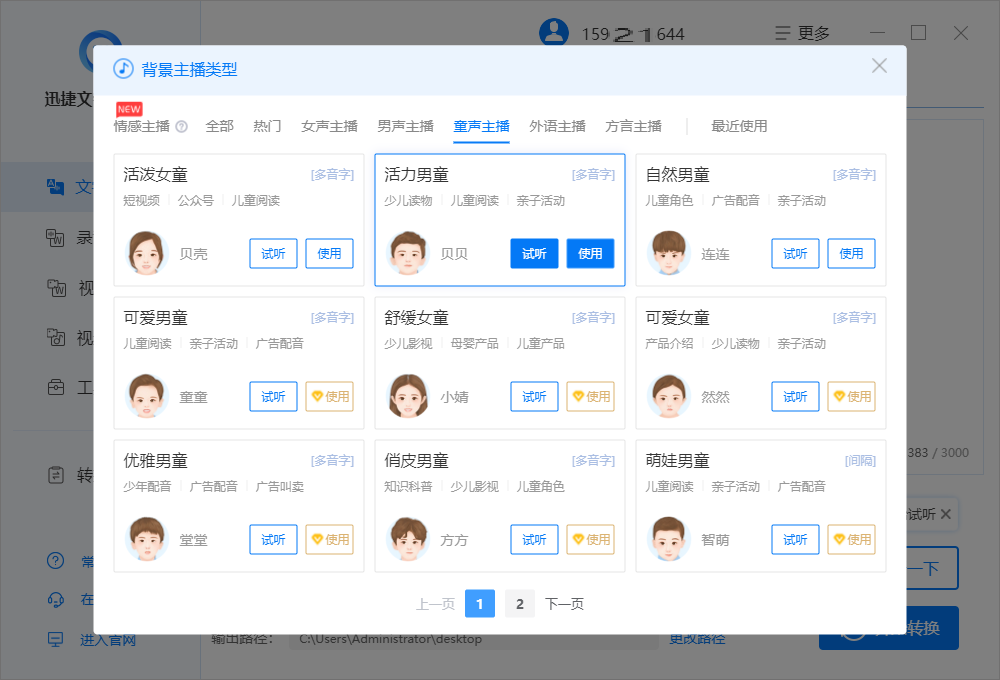Preview 活力男童 with the 试听 button
Viewport: 1000px width, 680px height.
pos(534,254)
